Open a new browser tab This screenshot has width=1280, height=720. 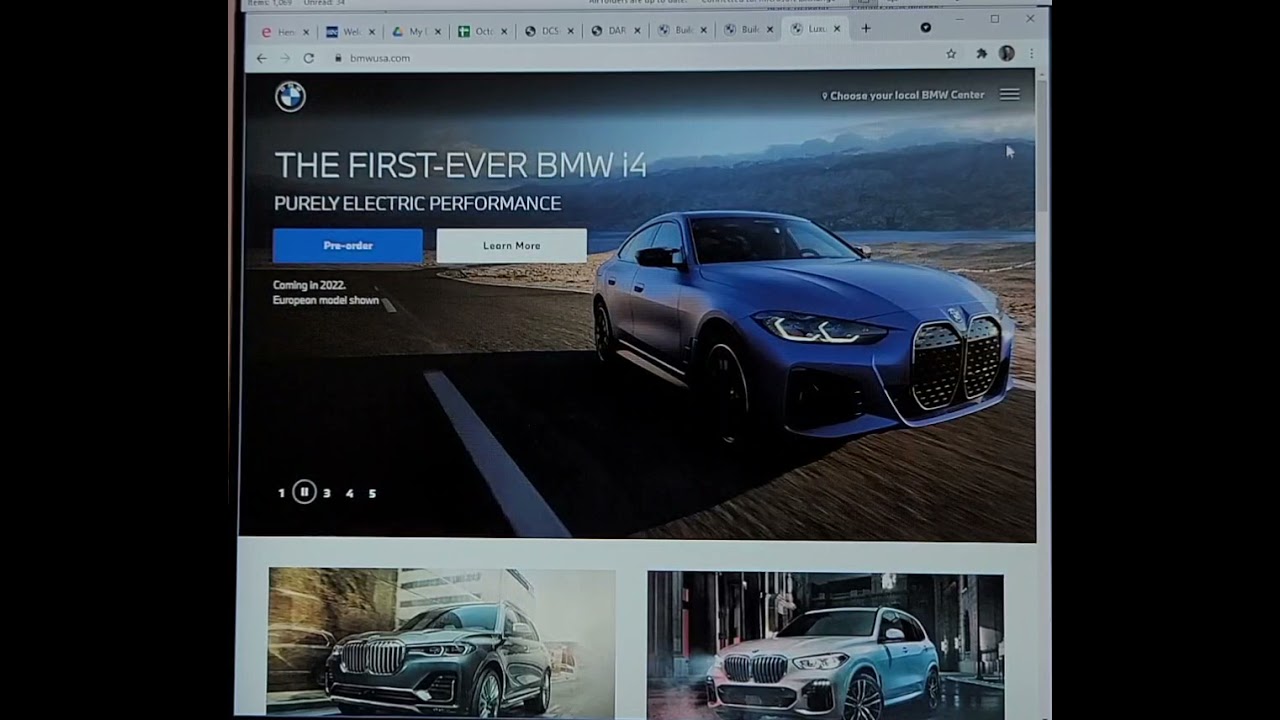[866, 29]
